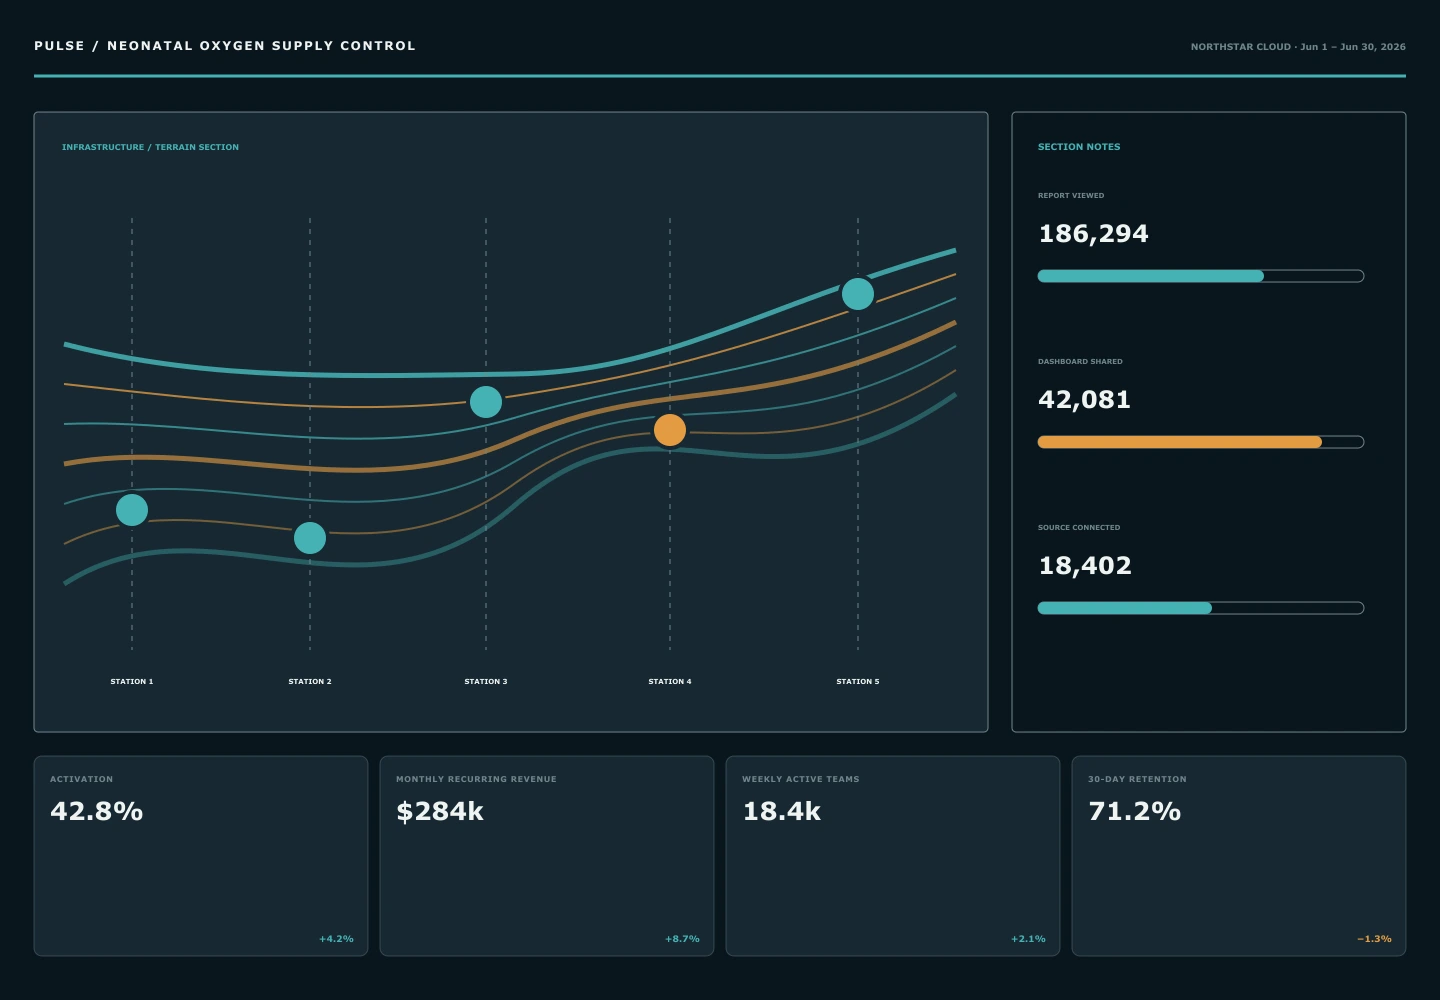Click the 186,294 report viewed value
Screen dimensions: 1440x1000
[x=1093, y=234]
